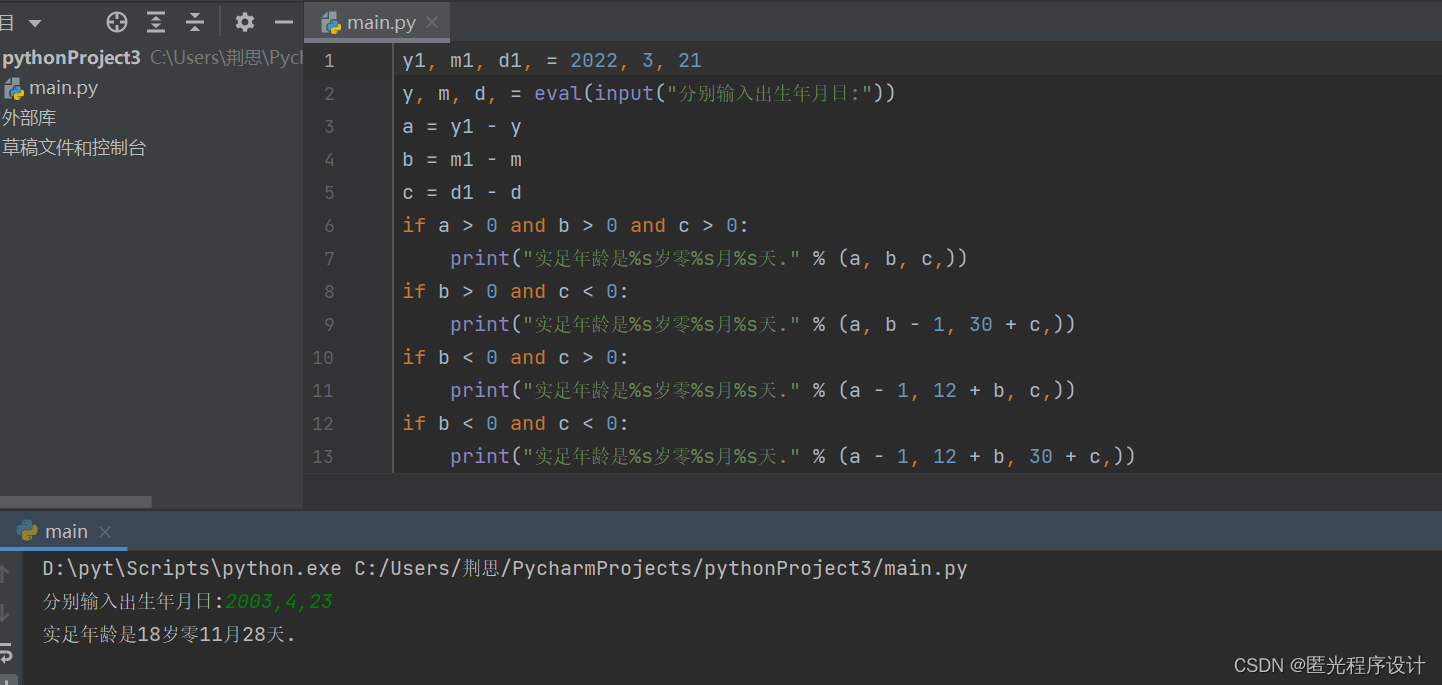The height and width of the screenshot is (685, 1442).
Task: Click line 'if b < 0 and c > 0:'
Action: (516, 358)
